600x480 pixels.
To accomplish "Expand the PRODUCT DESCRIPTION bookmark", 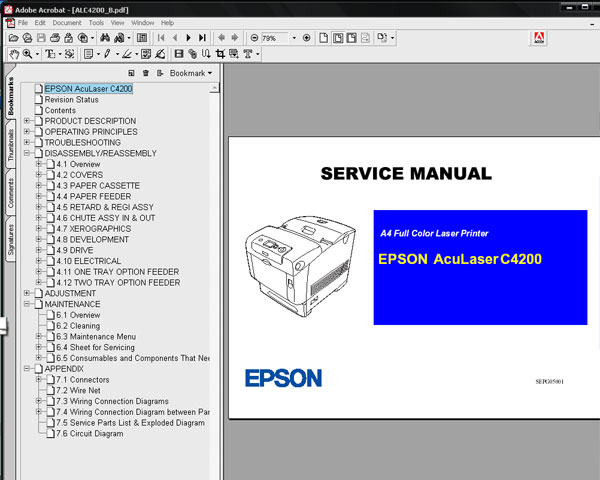I will pyautogui.click(x=26, y=121).
